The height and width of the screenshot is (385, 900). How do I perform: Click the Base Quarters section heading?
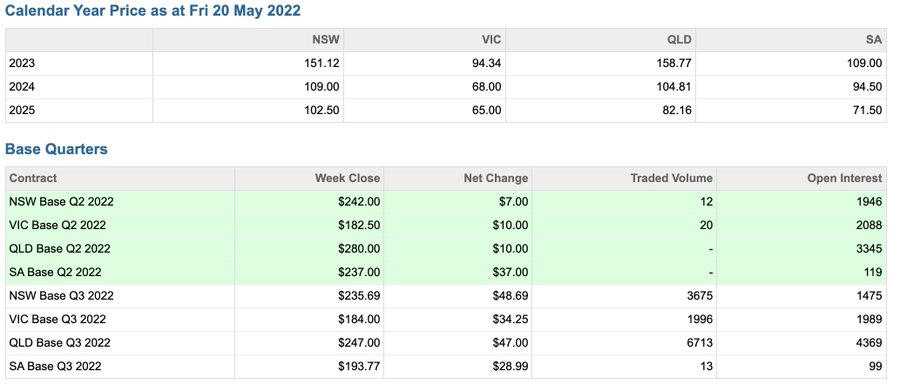point(56,149)
